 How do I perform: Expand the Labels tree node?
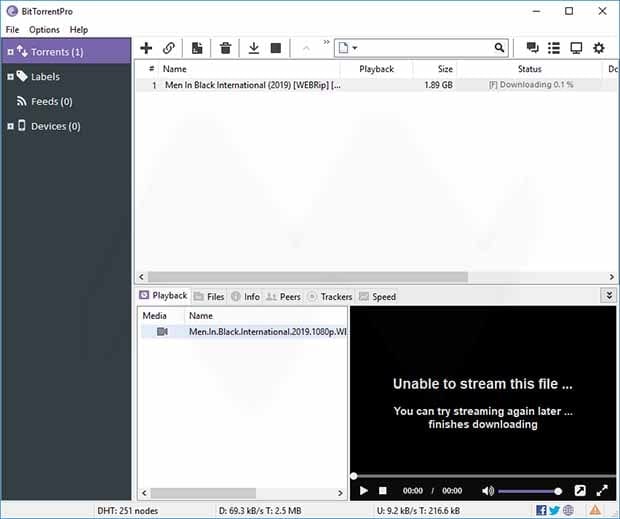pyautogui.click(x=11, y=77)
